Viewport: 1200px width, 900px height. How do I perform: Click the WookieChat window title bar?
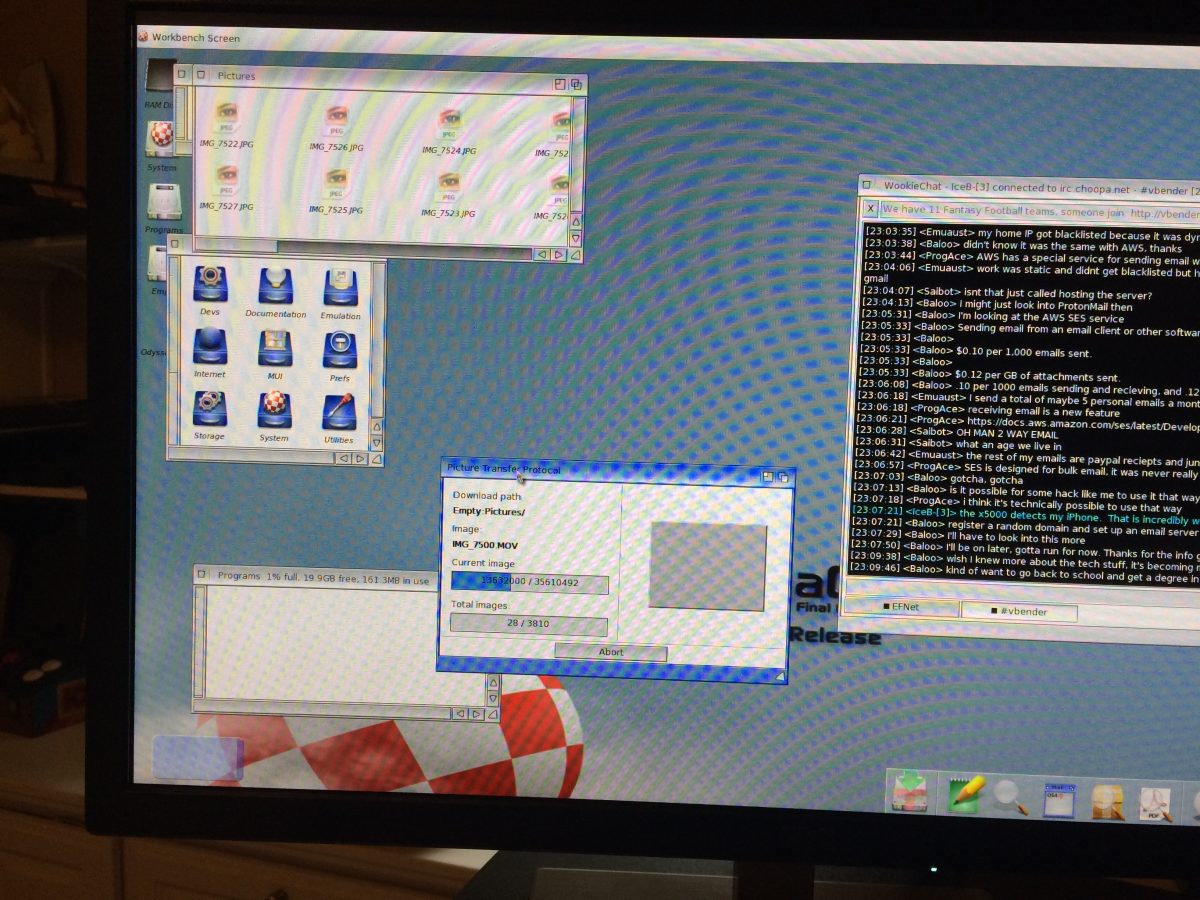(1030, 186)
